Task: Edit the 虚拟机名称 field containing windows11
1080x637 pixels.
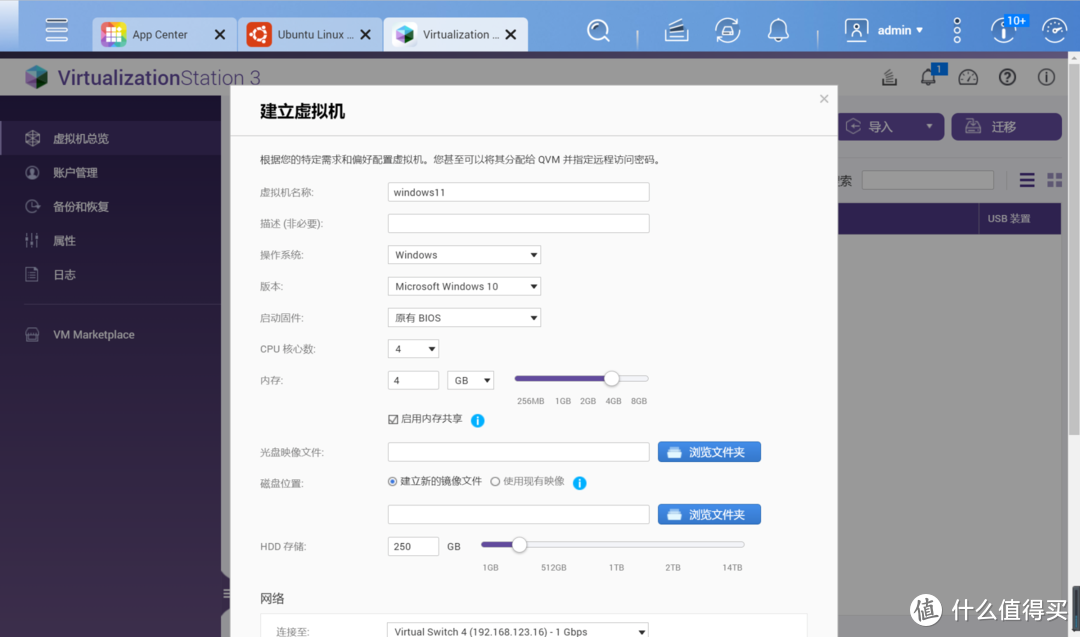Action: click(519, 192)
